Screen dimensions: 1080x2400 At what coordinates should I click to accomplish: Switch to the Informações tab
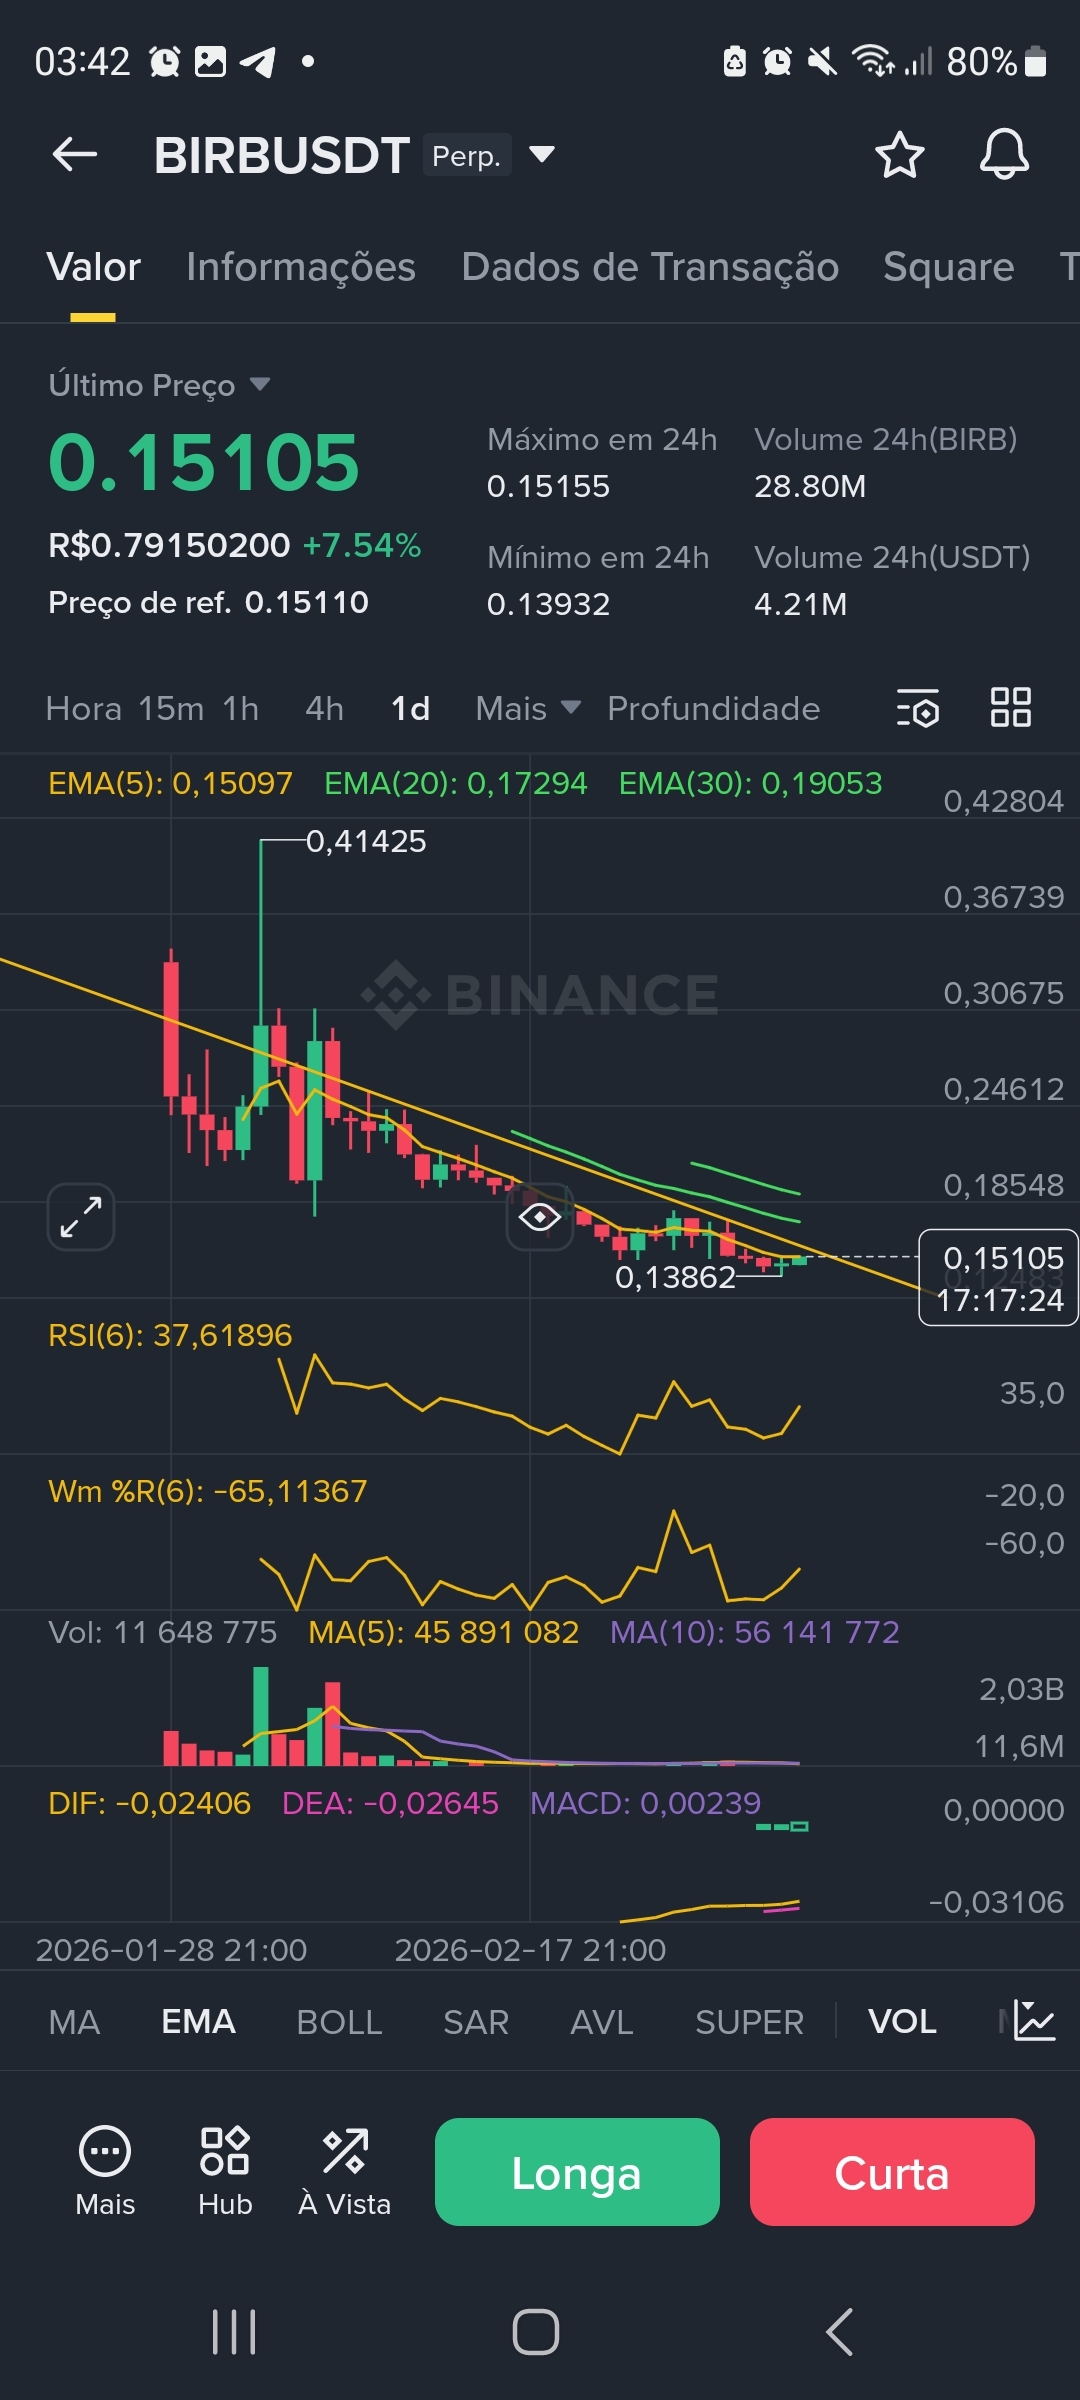(301, 267)
